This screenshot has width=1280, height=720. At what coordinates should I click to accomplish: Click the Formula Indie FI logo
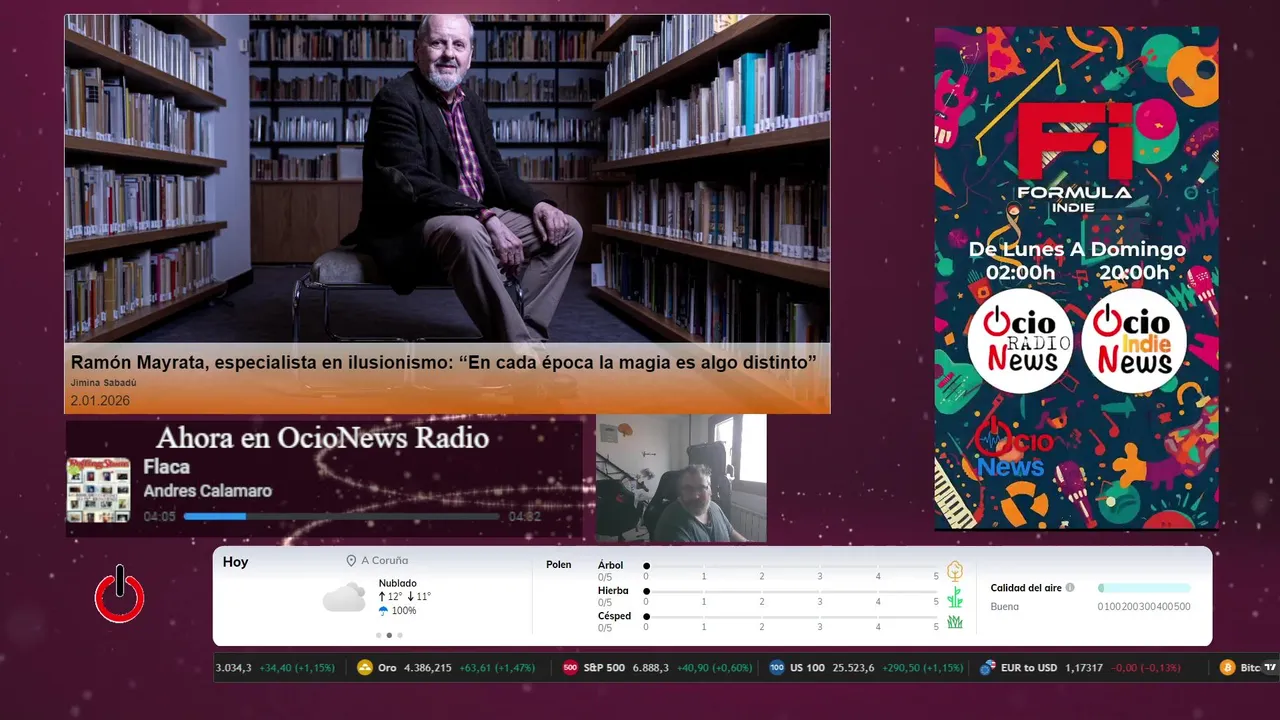pyautogui.click(x=1075, y=157)
